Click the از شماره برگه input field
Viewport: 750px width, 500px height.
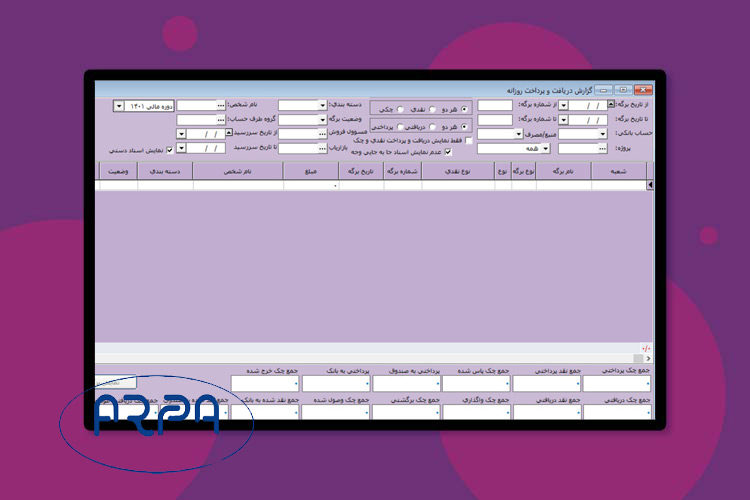[495, 105]
